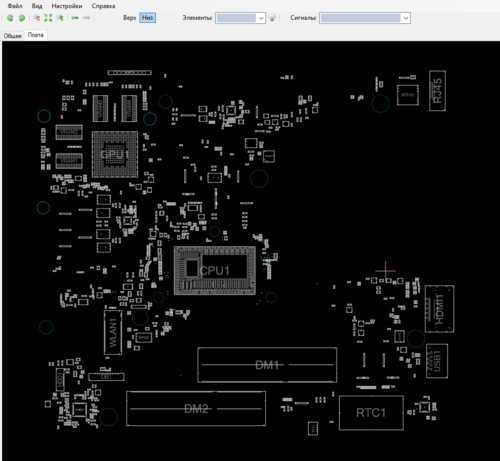Switch board view to Верх side
Viewport: 500px width, 461px height.
pos(129,18)
